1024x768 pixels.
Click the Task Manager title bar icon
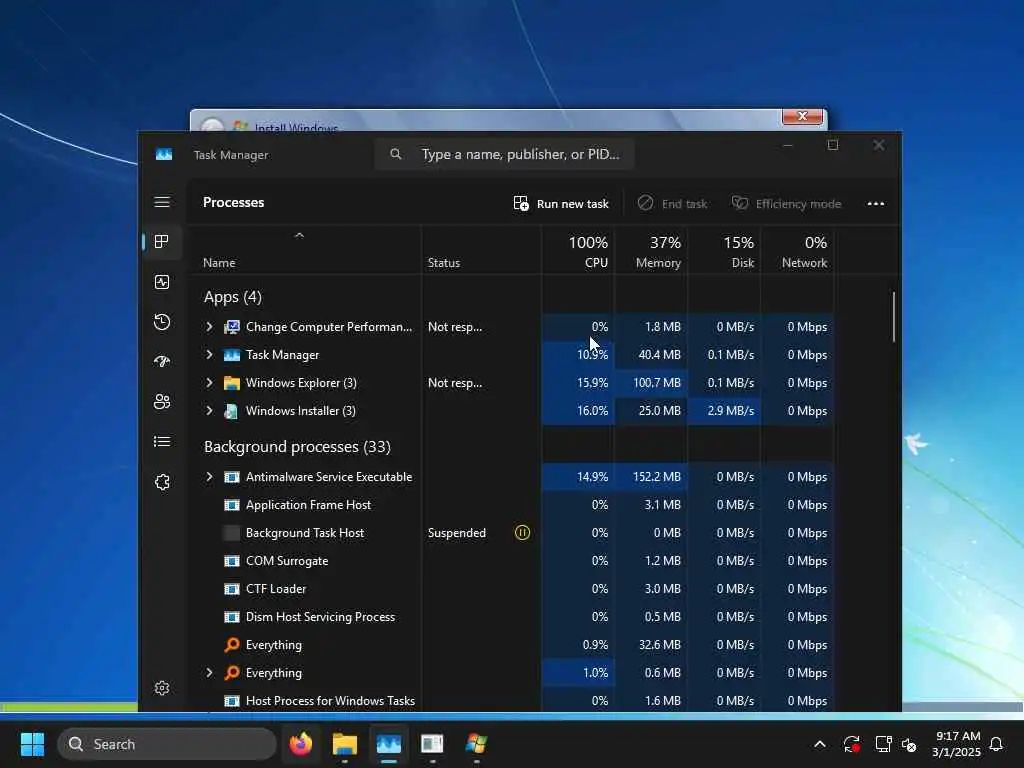click(x=164, y=154)
